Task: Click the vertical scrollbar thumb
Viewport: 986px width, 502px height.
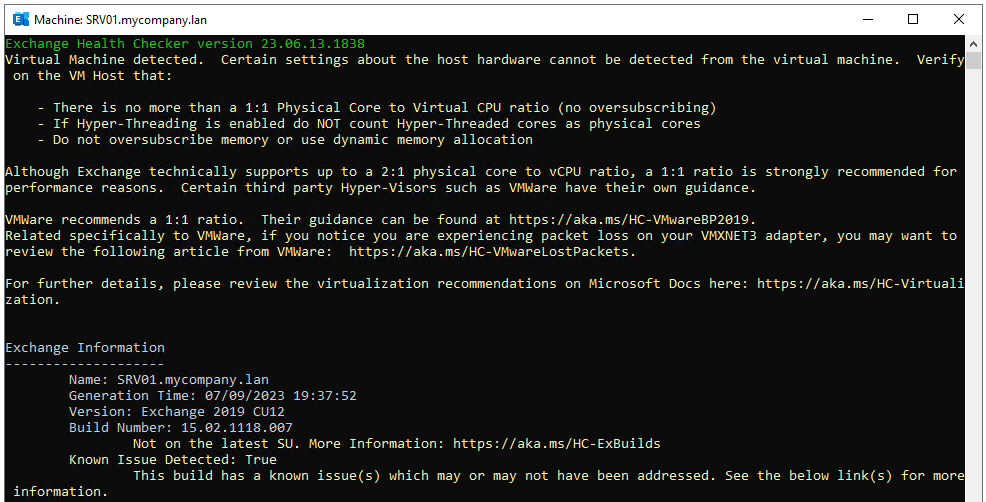Action: coord(973,60)
